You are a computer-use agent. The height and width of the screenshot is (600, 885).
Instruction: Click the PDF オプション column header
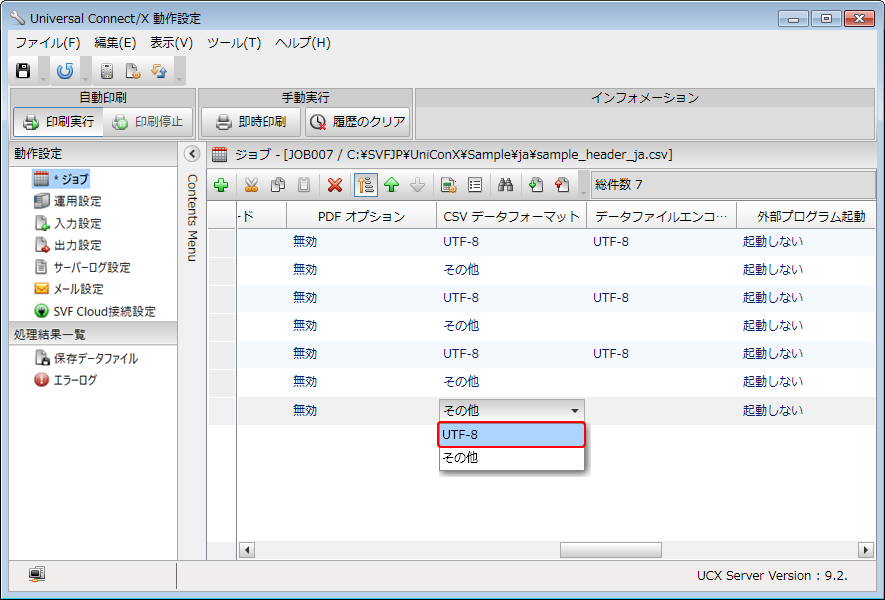(x=361, y=216)
